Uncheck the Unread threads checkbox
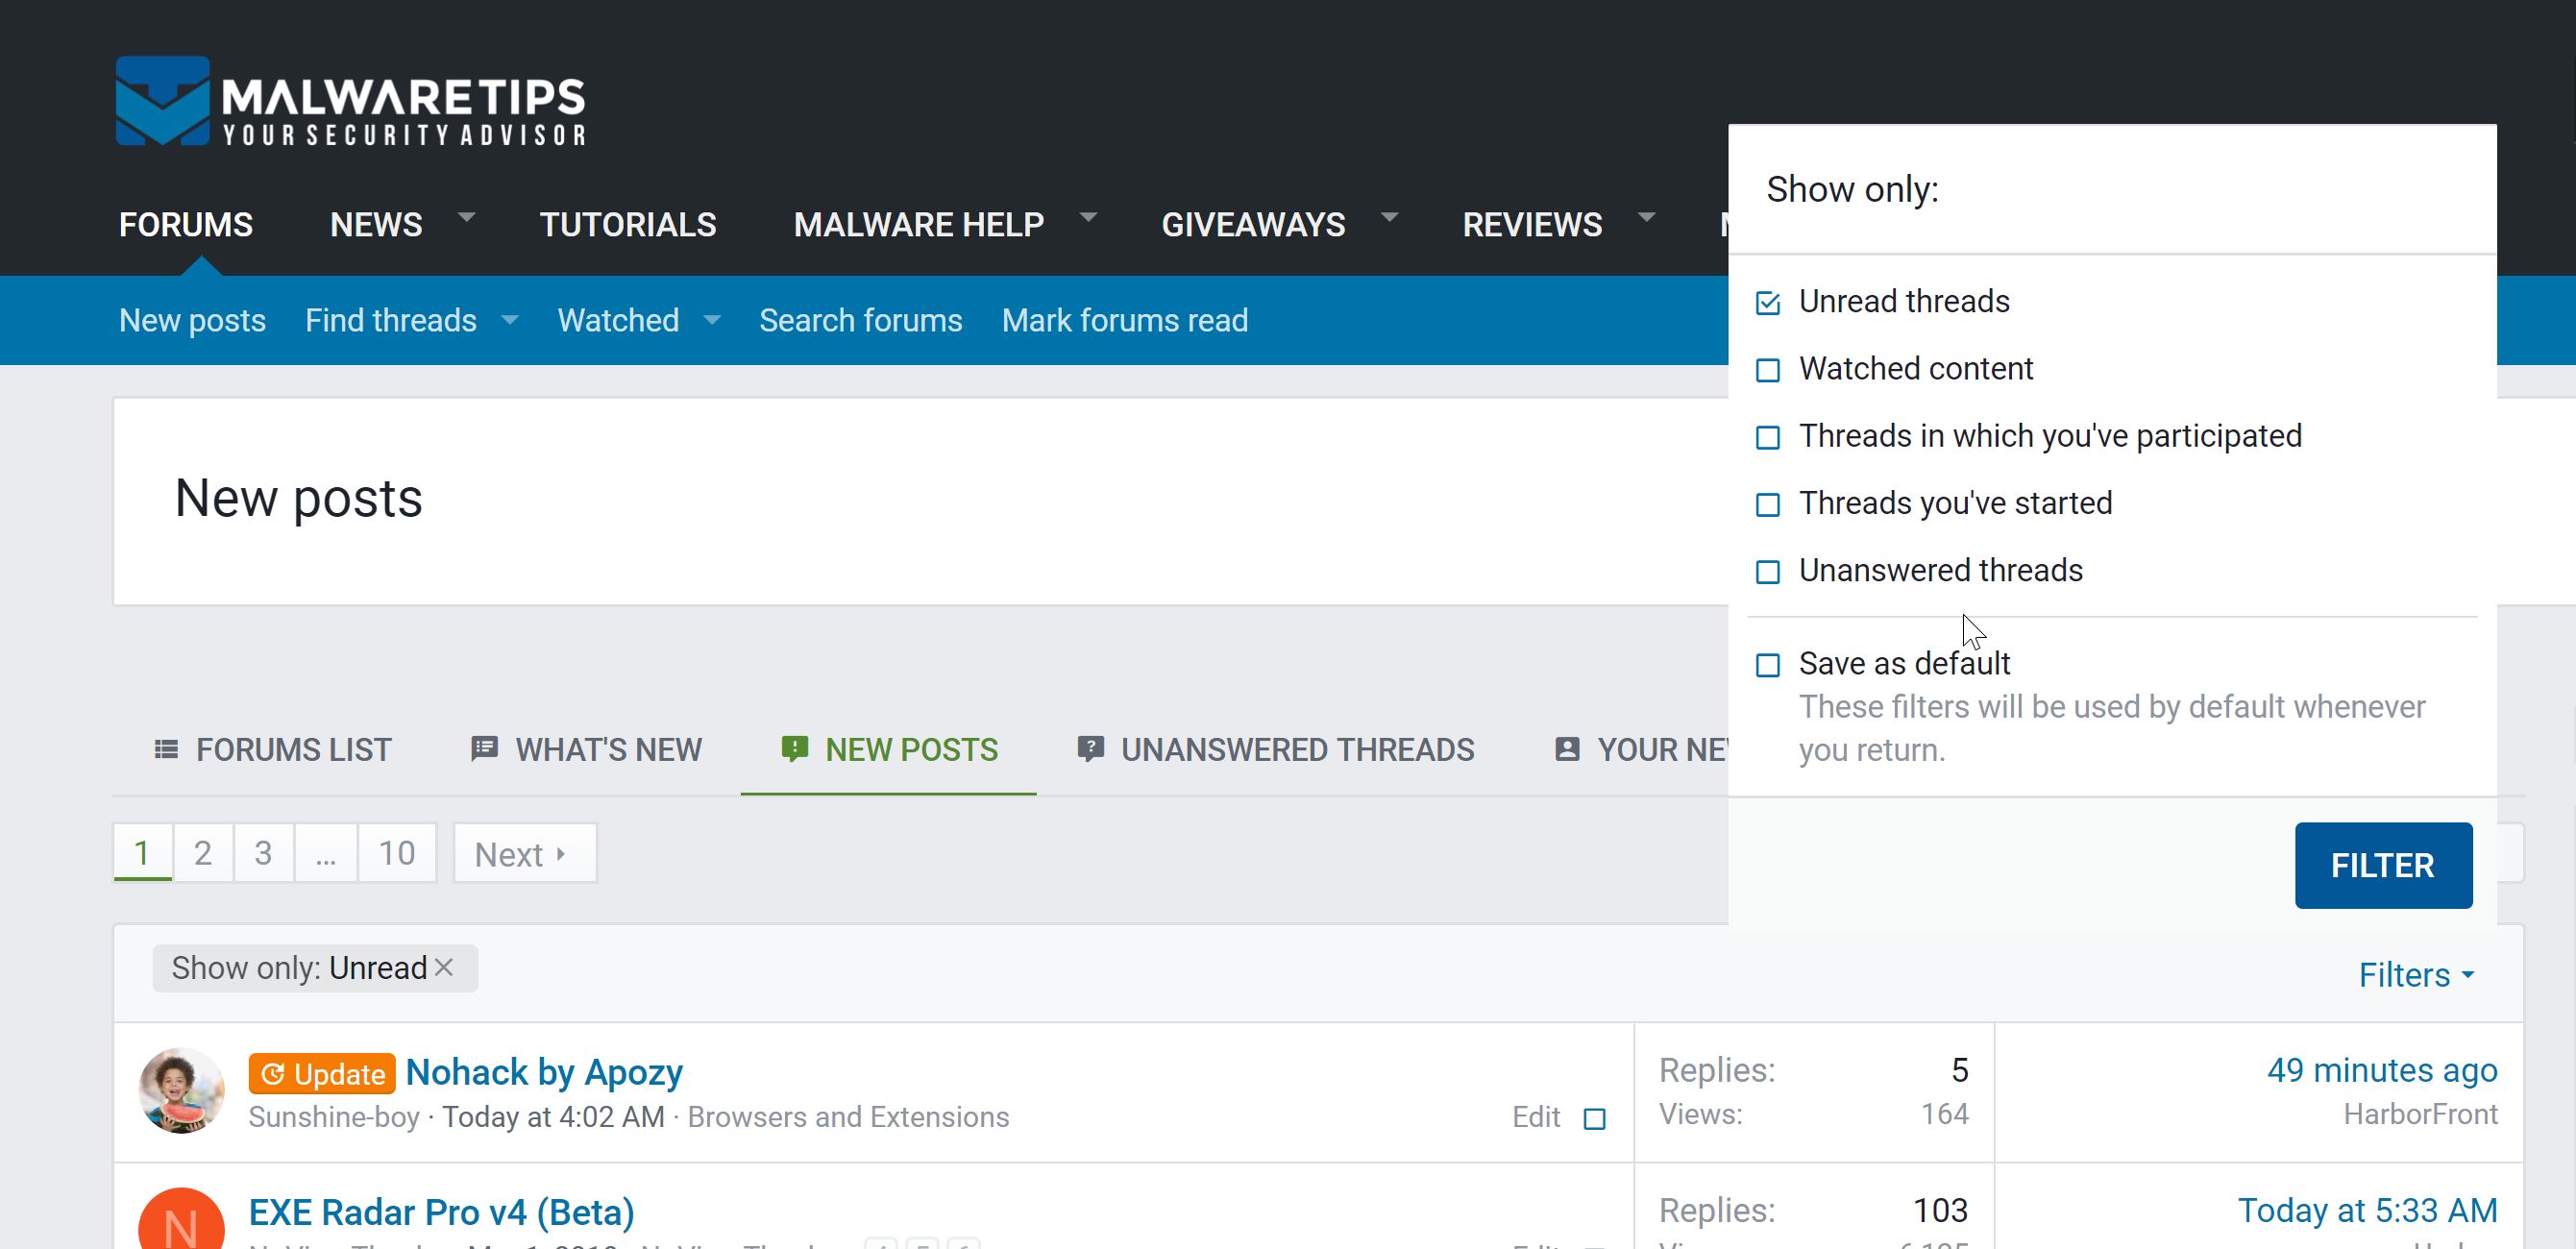 (1767, 303)
